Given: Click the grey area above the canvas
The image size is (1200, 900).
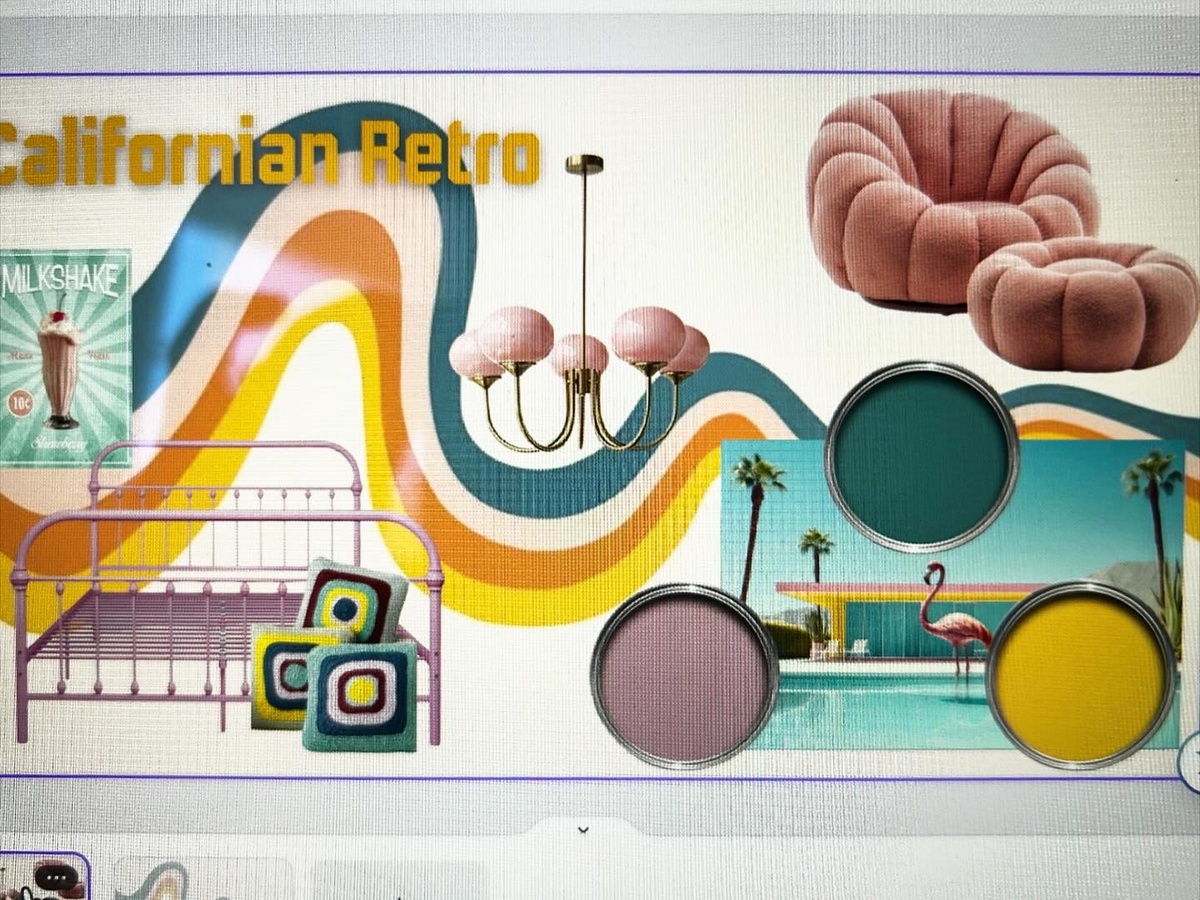Looking at the screenshot, I should click(600, 42).
